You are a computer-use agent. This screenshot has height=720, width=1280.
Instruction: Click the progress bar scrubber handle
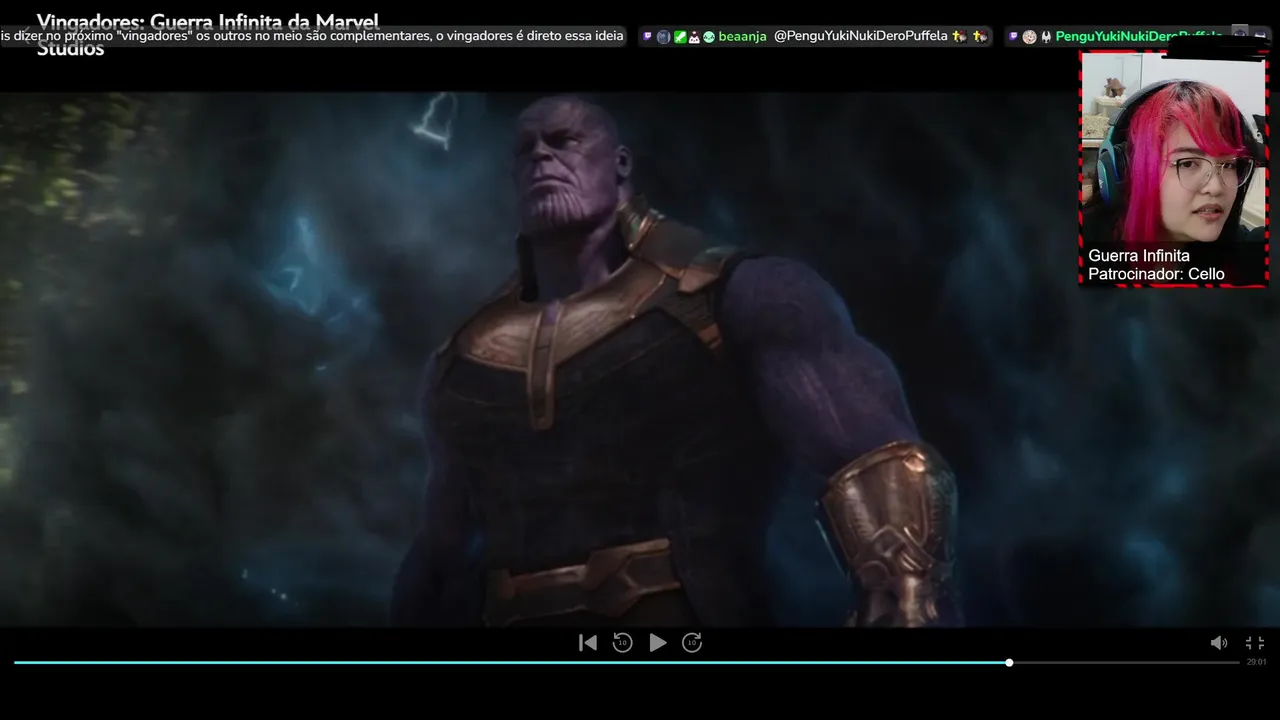pos(1009,662)
